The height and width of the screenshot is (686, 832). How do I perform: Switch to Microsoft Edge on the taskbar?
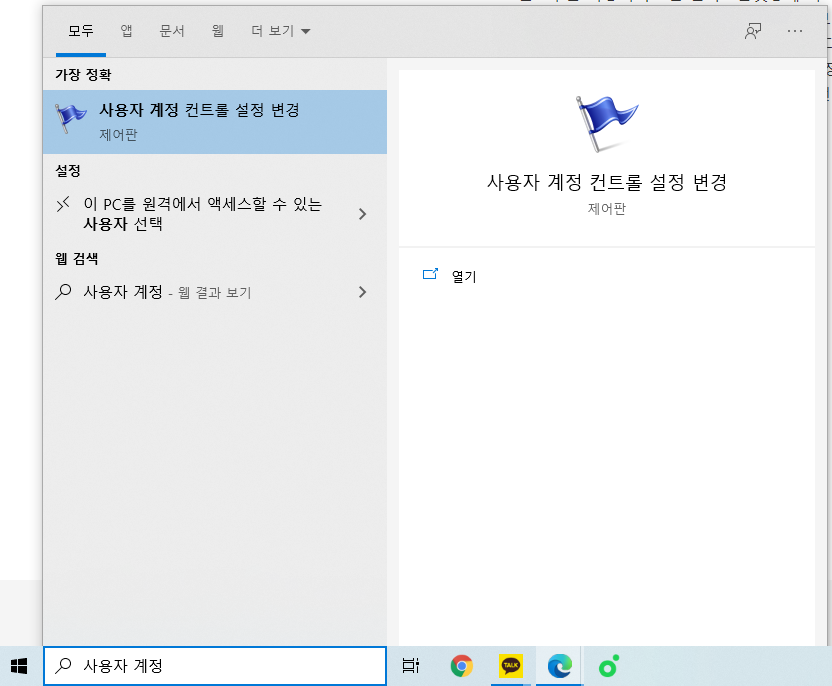(x=559, y=666)
